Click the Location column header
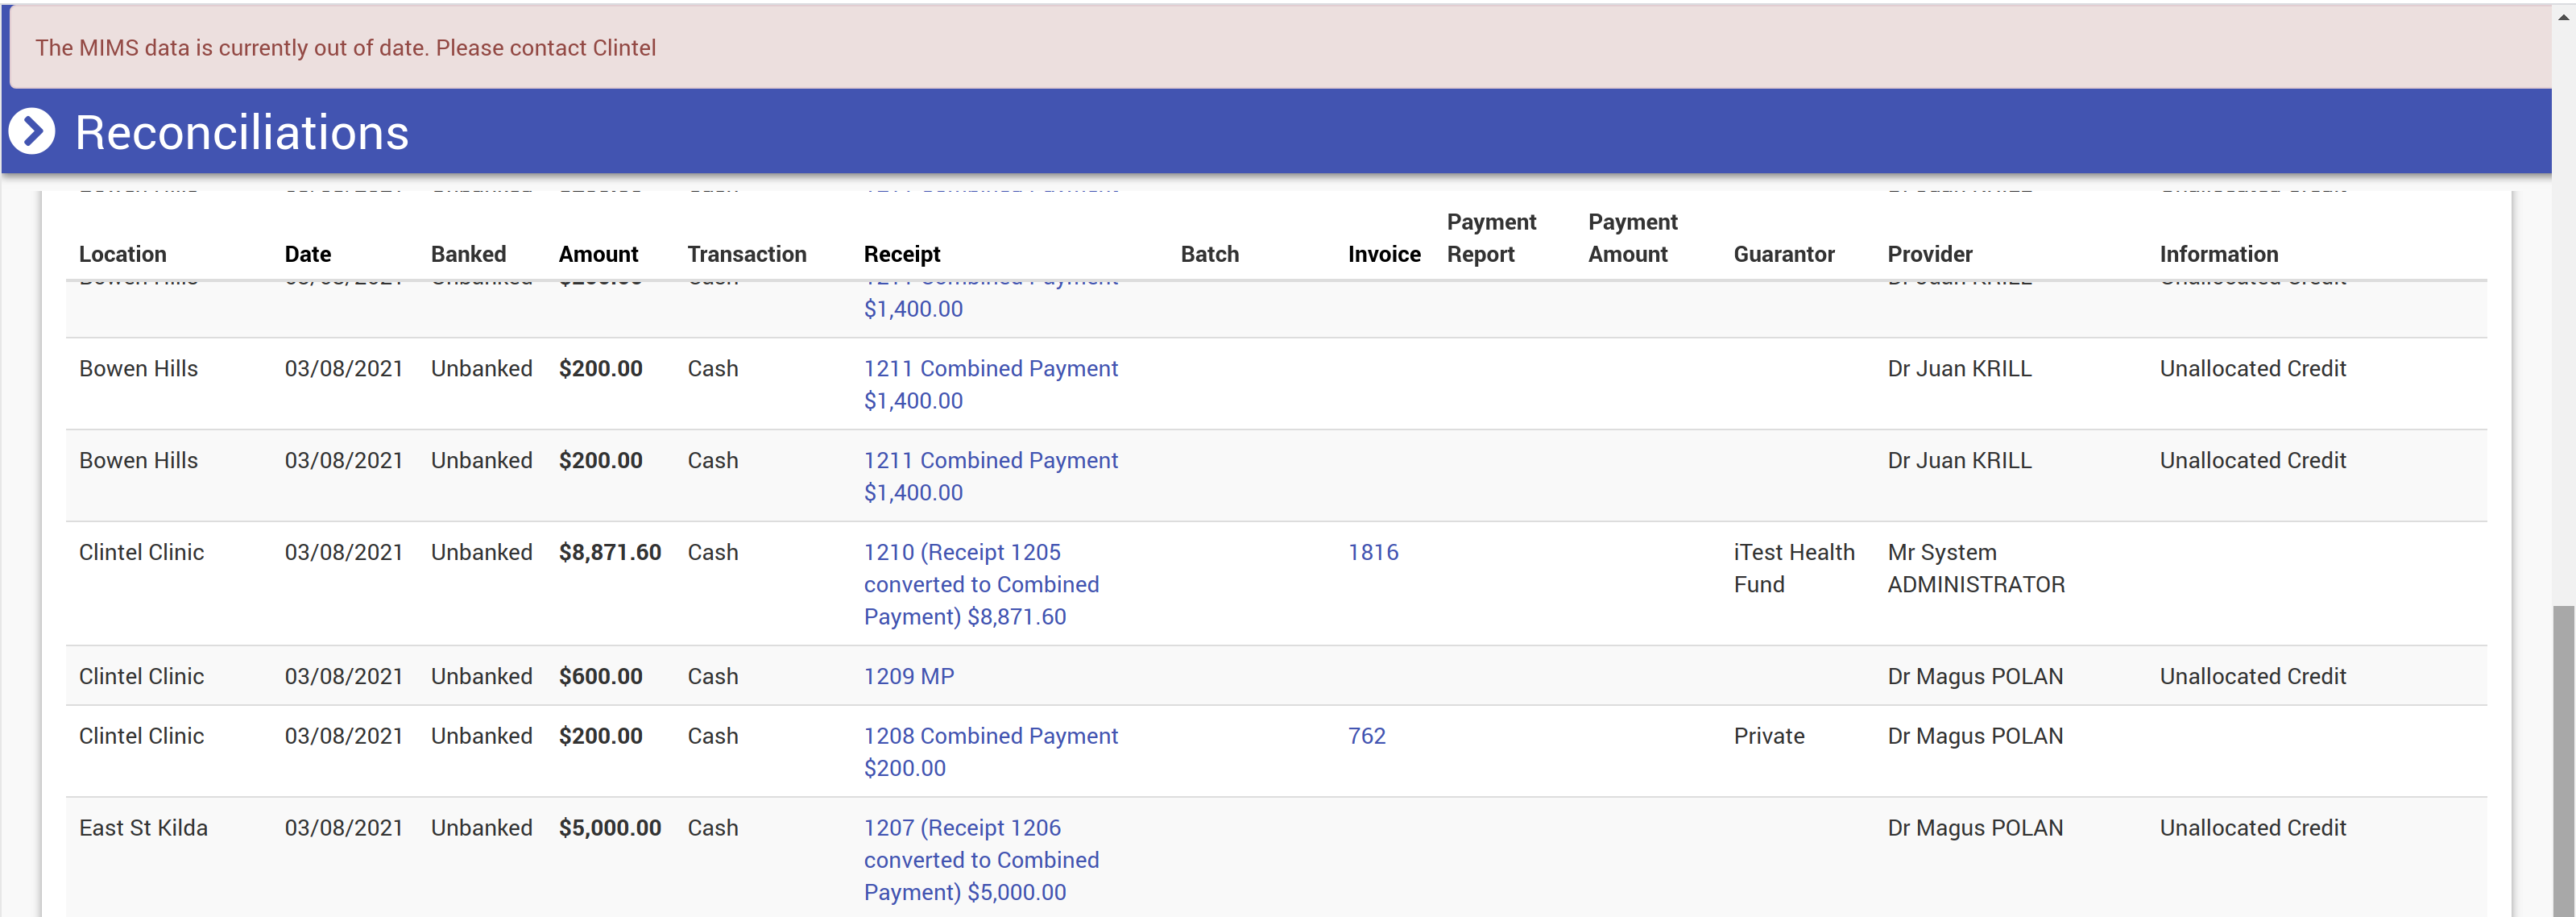The image size is (2576, 917). (122, 254)
